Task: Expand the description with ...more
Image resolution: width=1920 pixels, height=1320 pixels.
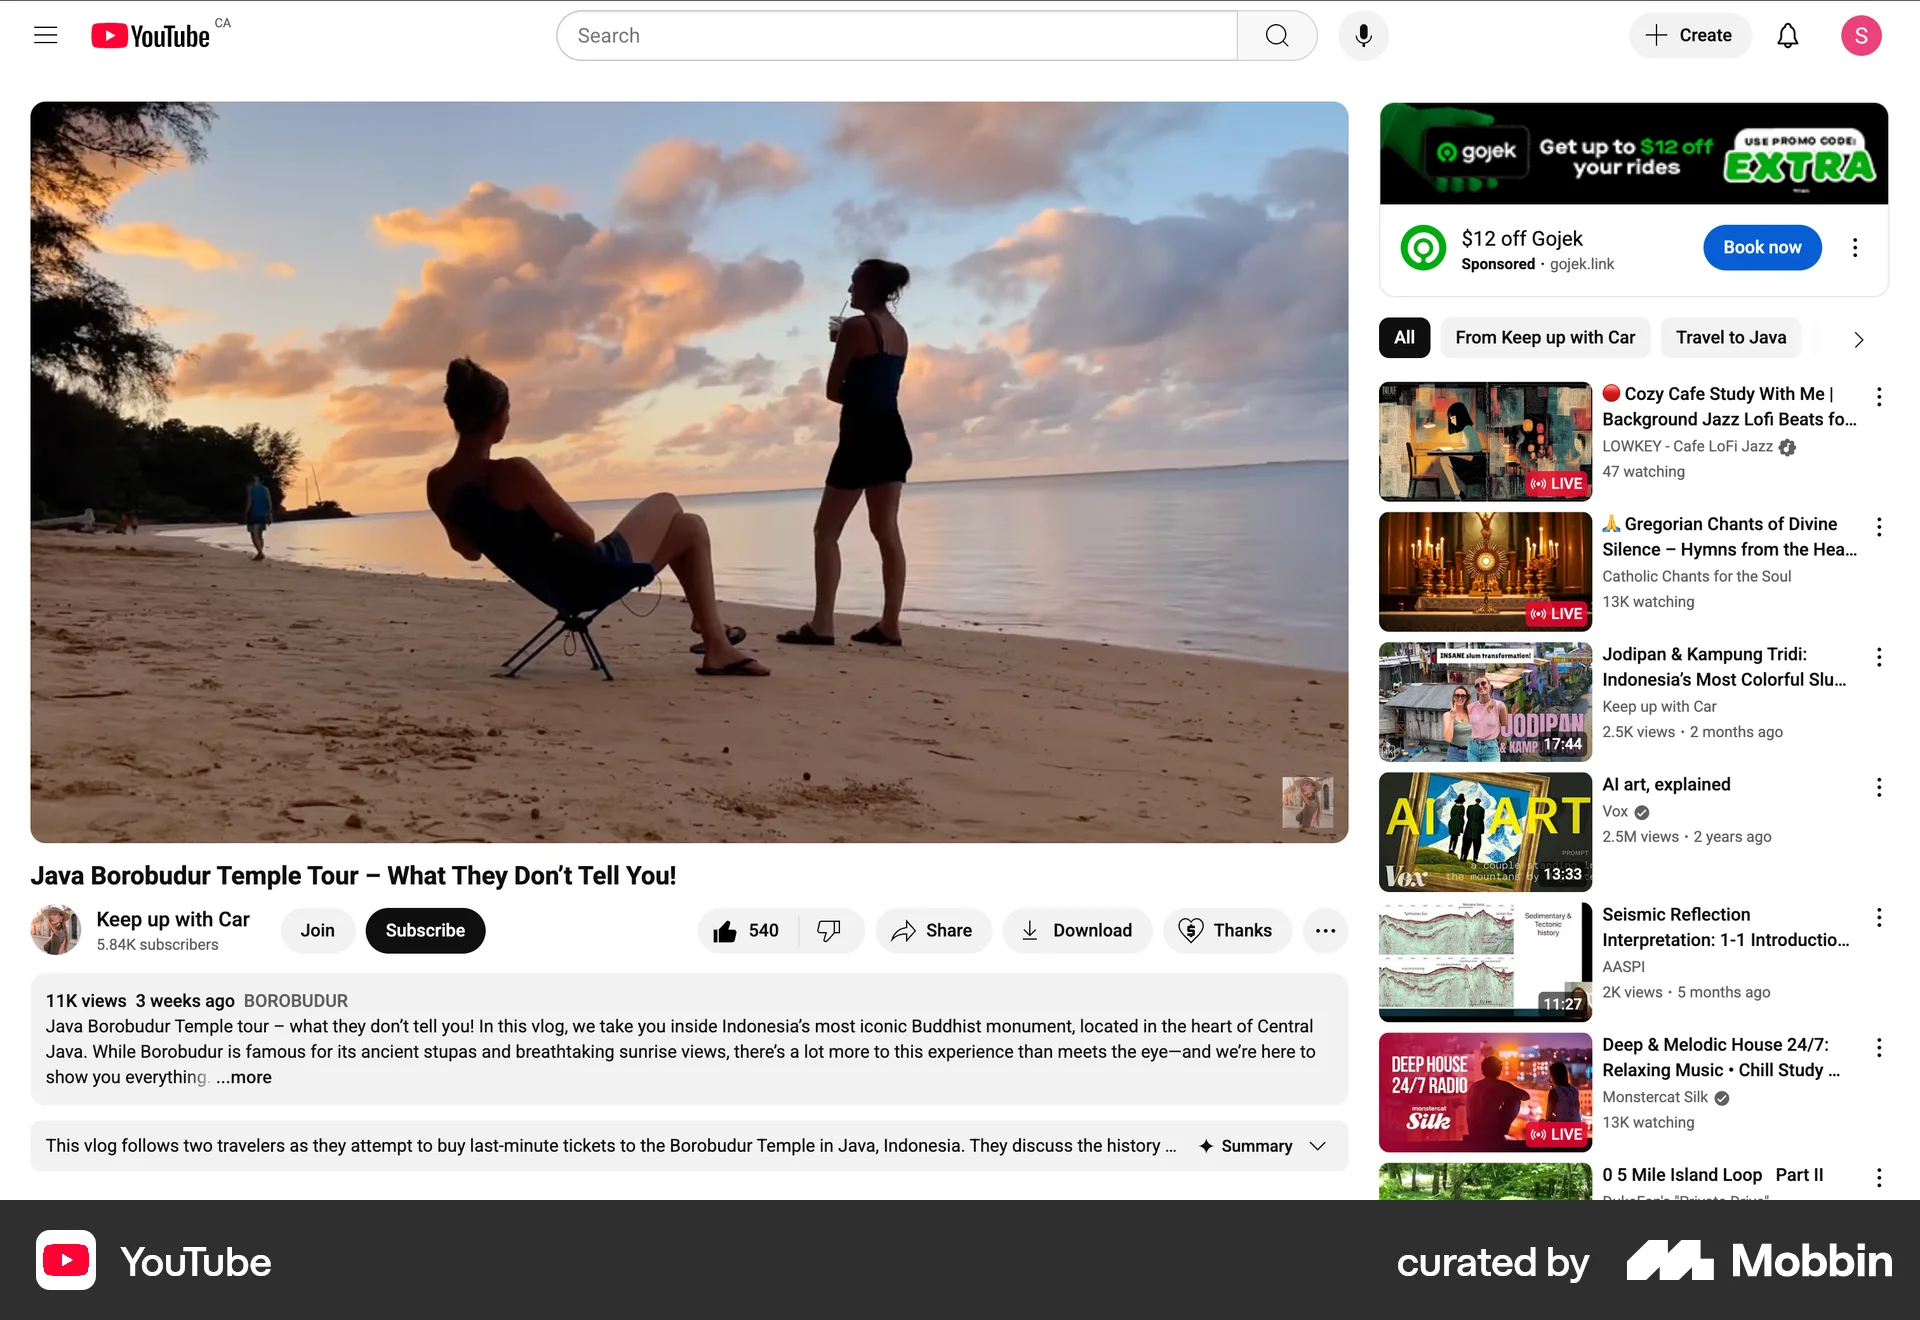Action: tap(243, 1077)
